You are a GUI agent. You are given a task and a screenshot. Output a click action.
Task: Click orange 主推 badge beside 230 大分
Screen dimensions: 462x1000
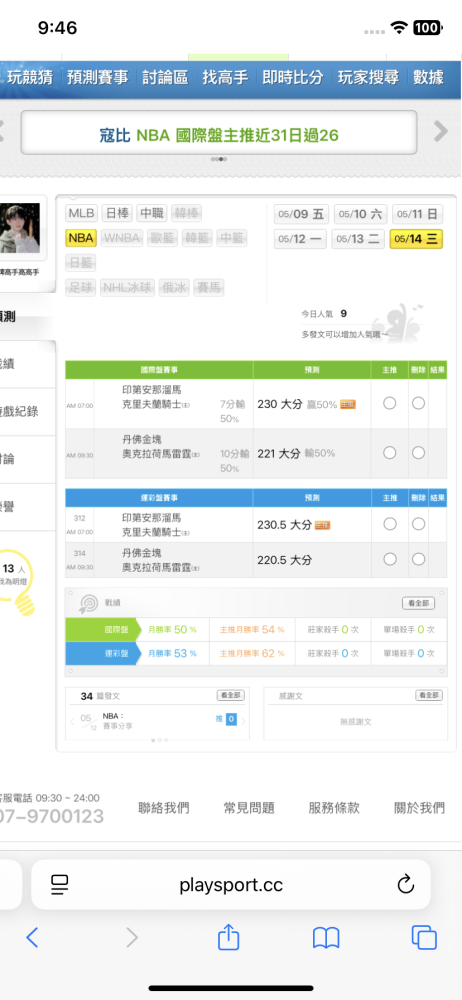click(x=348, y=404)
